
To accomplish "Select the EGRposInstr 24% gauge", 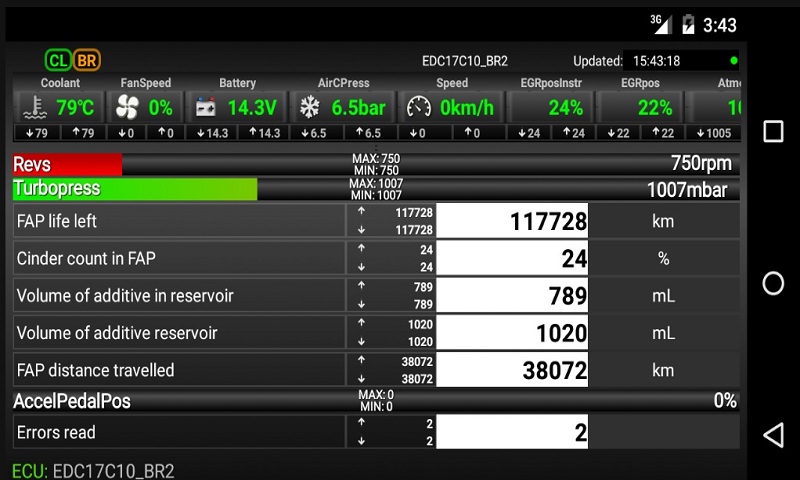I will click(551, 108).
